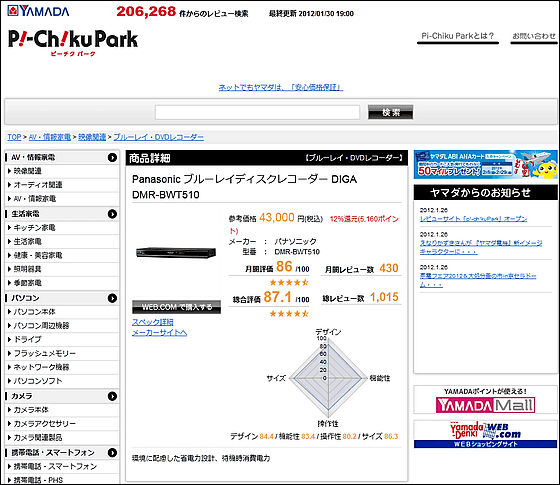Image resolution: width=560 pixels, height=485 pixels.
Task: Open えなりかずきさん news link
Action: click(x=481, y=247)
